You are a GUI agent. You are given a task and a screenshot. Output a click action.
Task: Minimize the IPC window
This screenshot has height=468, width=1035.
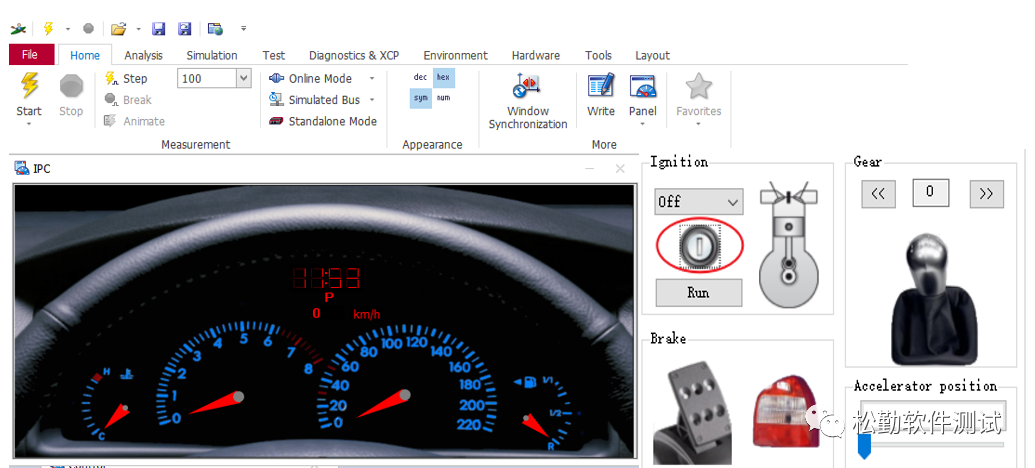(x=589, y=169)
